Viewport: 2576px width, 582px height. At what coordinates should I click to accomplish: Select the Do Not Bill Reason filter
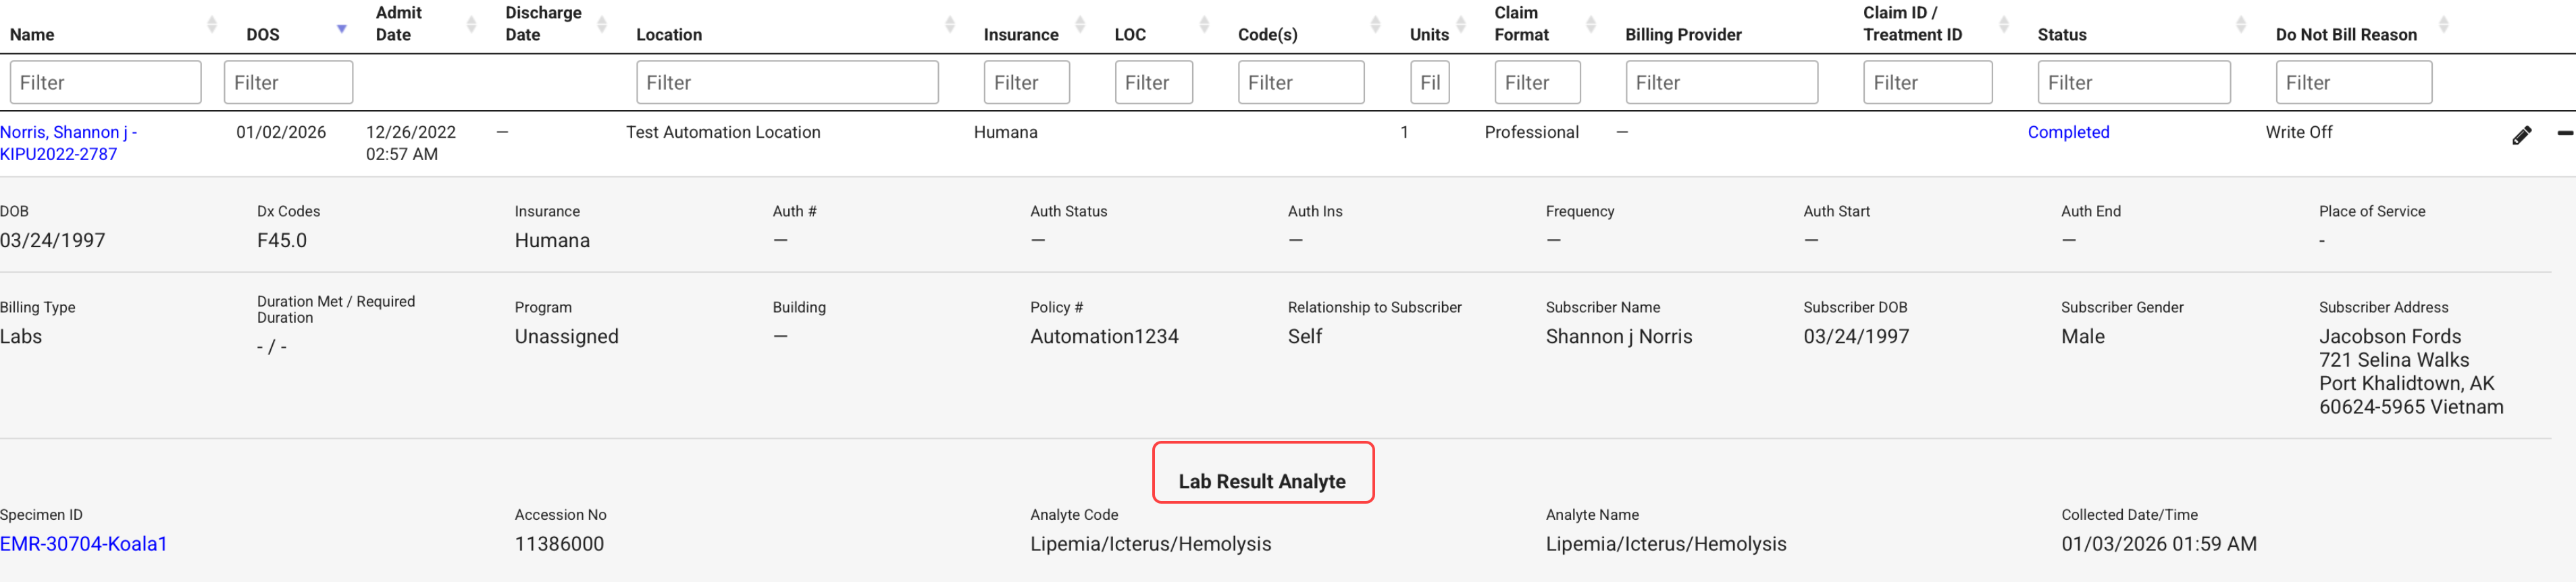pyautogui.click(x=2353, y=82)
